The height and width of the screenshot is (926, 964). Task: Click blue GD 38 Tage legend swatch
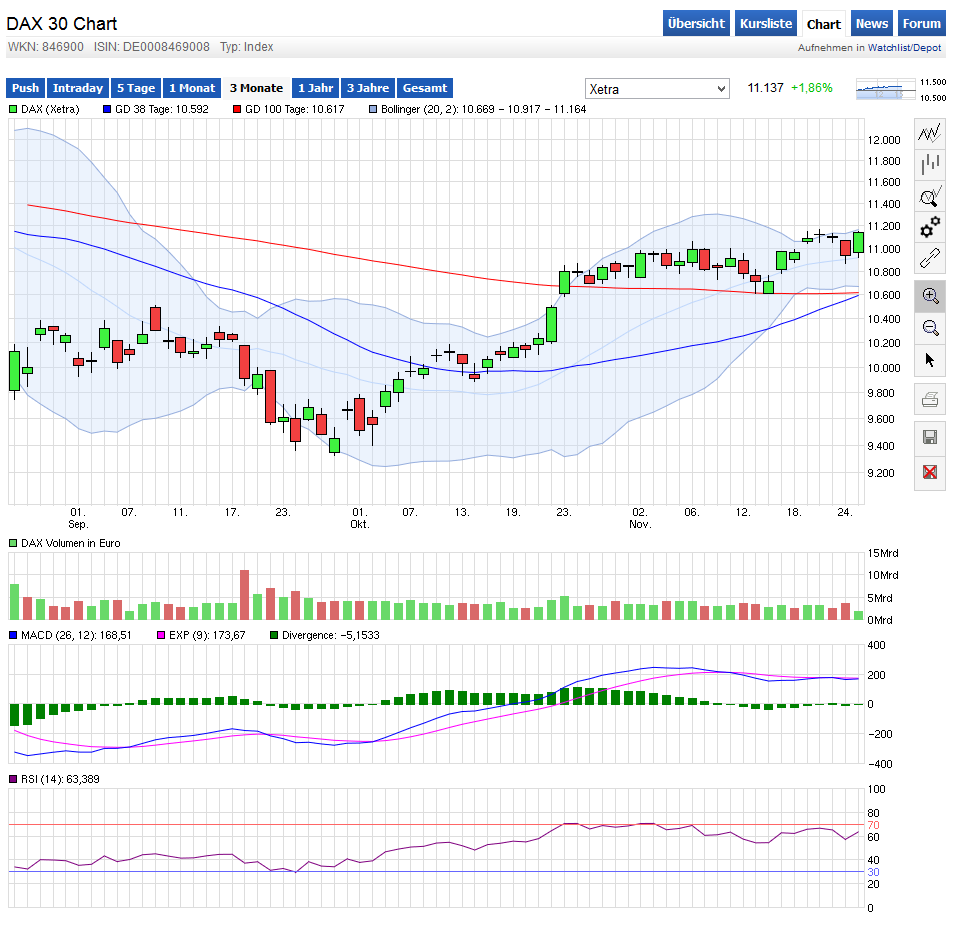(107, 109)
